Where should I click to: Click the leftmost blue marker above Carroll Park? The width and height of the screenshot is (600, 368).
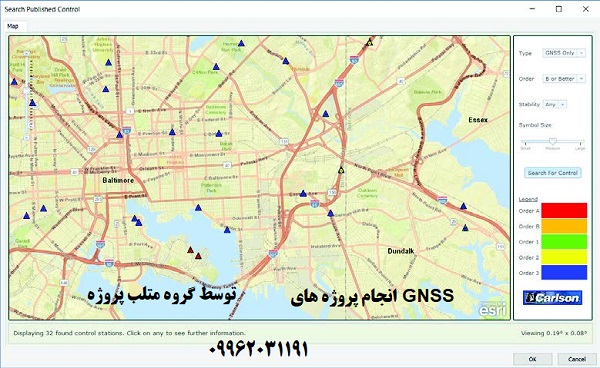[26, 216]
